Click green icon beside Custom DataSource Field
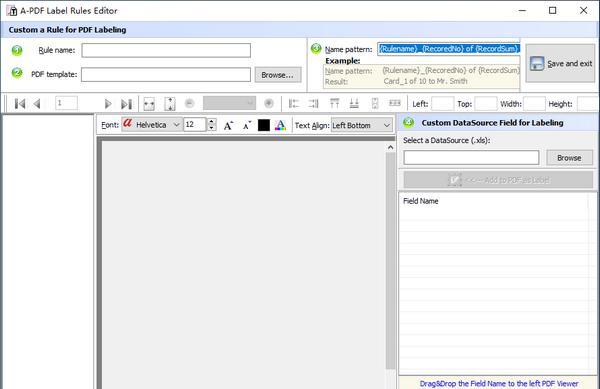Image resolution: width=600 pixels, height=389 pixels. [409, 122]
